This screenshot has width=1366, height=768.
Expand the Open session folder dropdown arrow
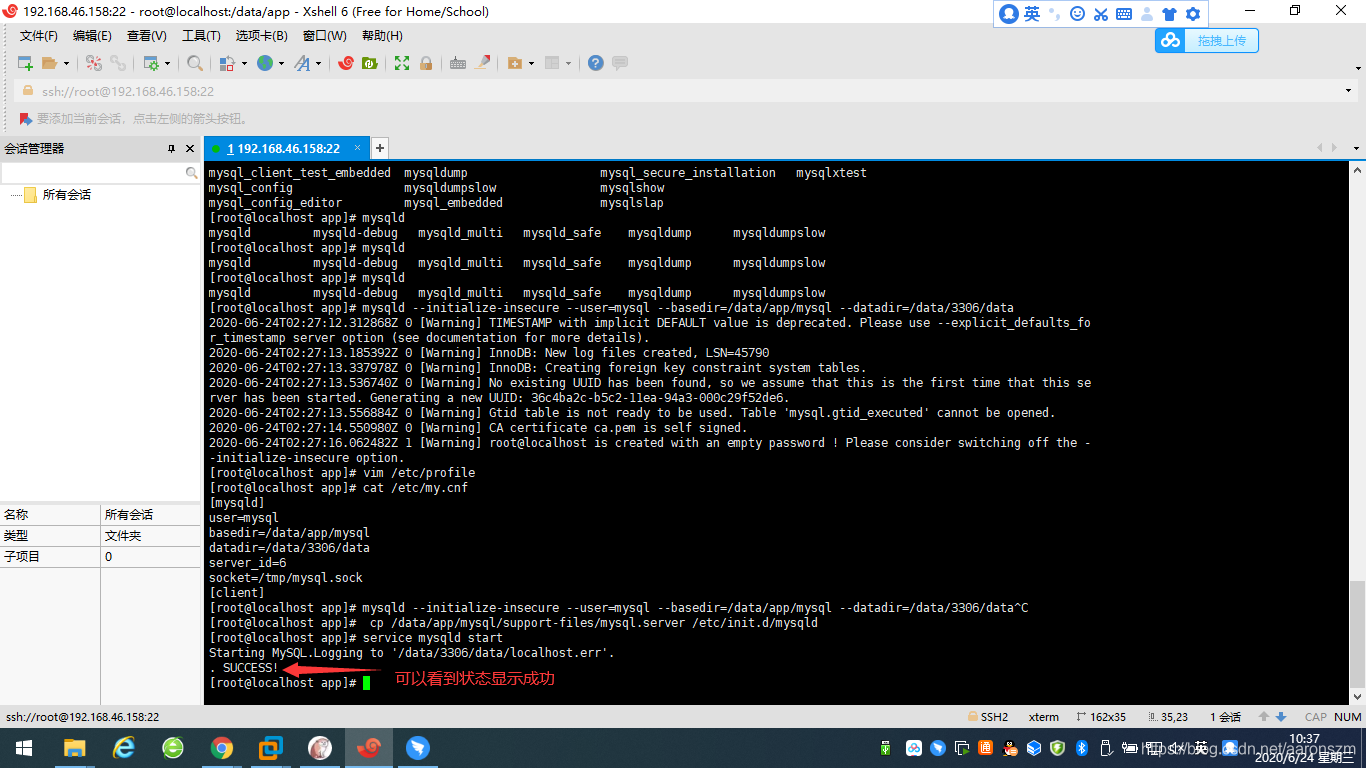coord(67,63)
